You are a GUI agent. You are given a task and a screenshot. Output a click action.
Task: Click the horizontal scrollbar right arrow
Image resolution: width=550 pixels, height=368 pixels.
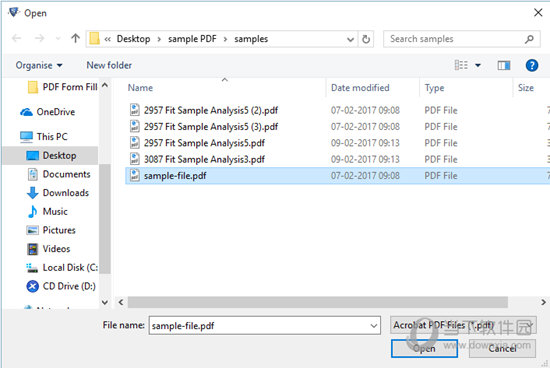(543, 302)
